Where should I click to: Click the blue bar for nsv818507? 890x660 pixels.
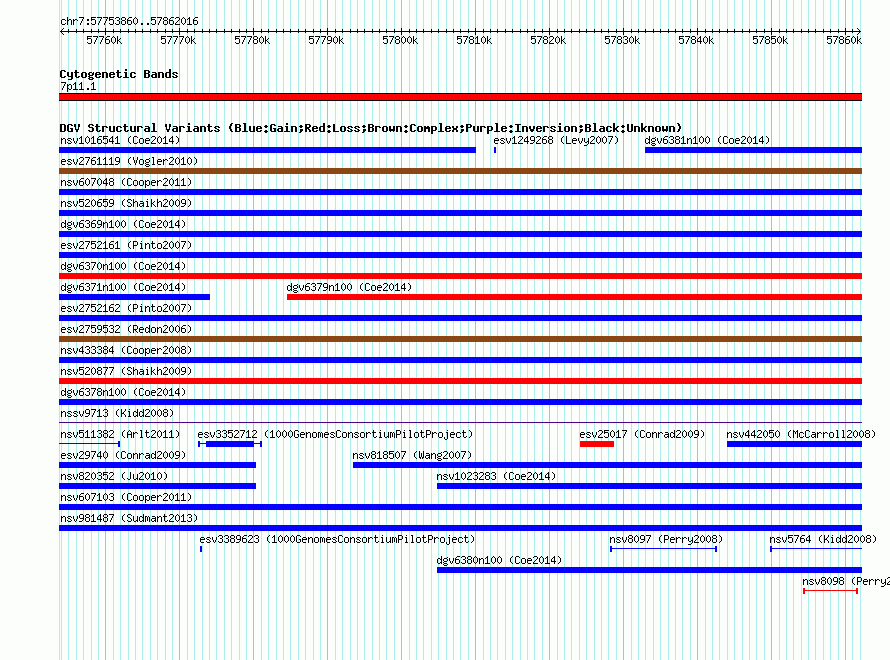[x=607, y=465]
